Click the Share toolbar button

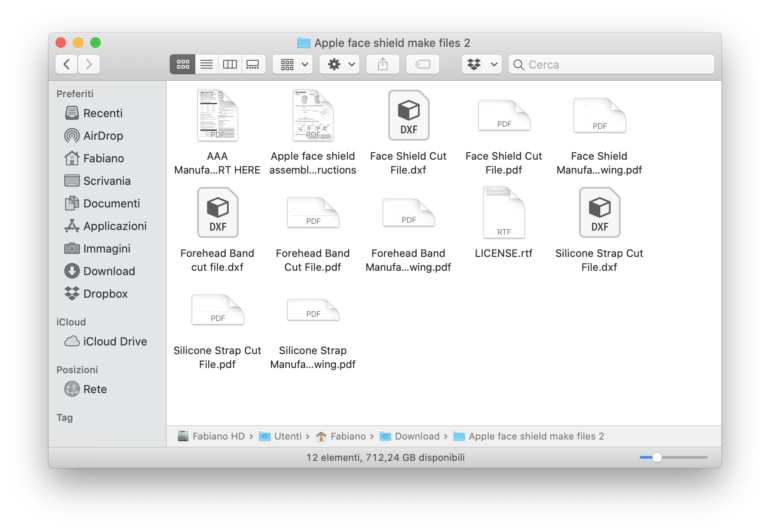coord(382,64)
